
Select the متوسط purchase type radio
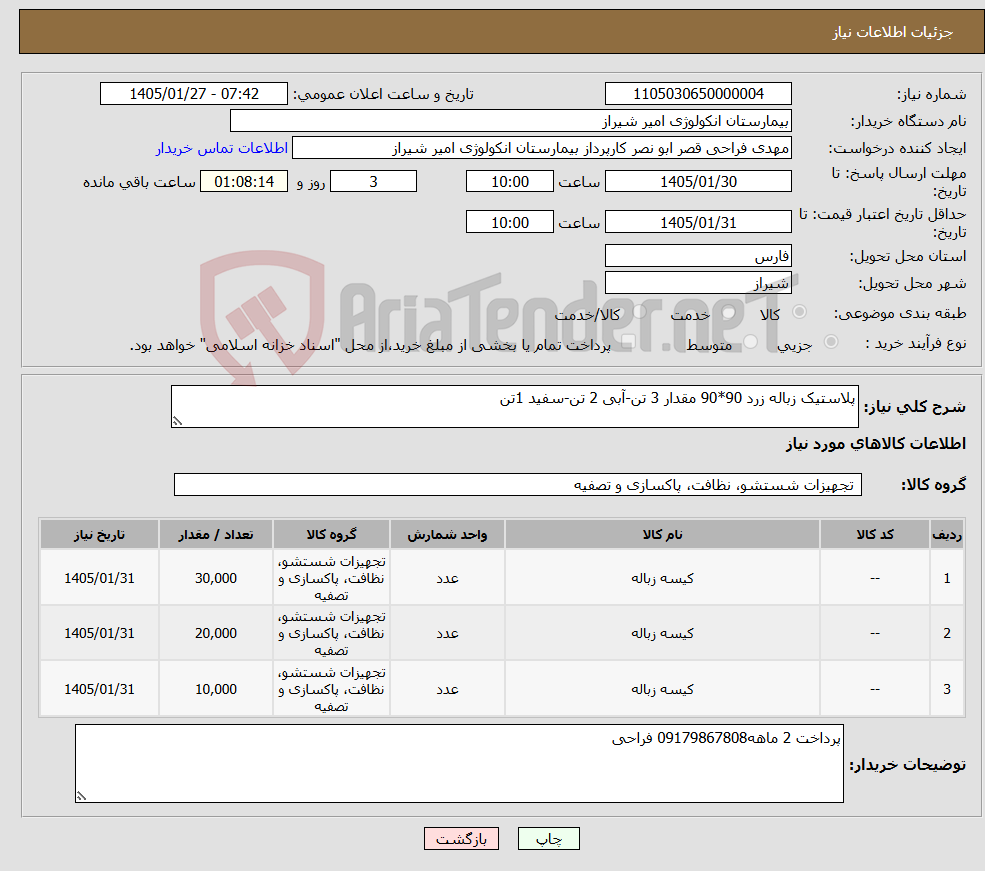[751, 342]
